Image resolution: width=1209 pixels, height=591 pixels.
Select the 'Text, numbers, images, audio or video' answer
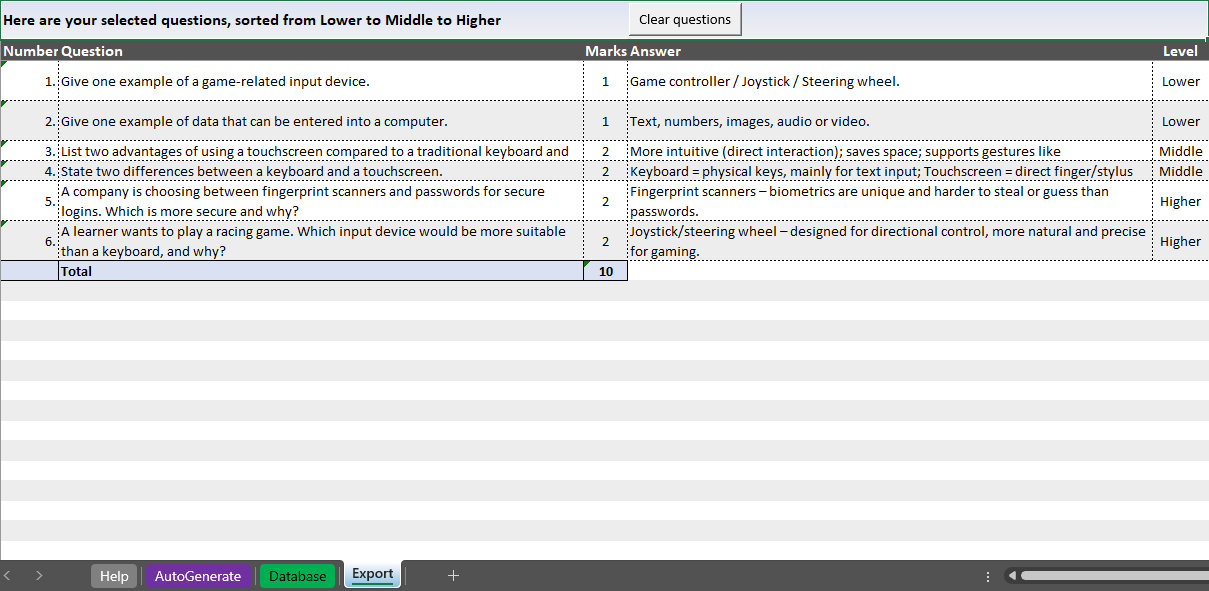tap(889, 121)
